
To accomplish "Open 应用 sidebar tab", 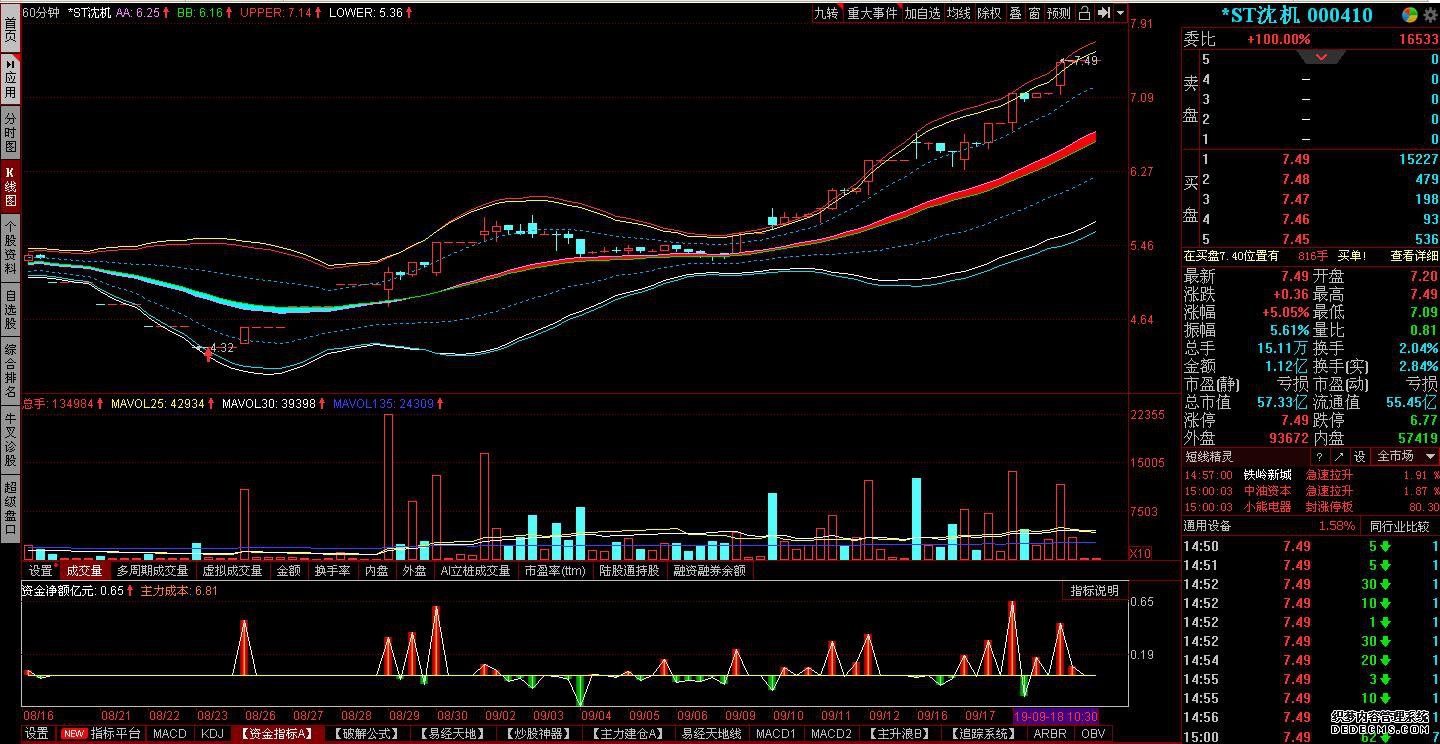I will (10, 78).
